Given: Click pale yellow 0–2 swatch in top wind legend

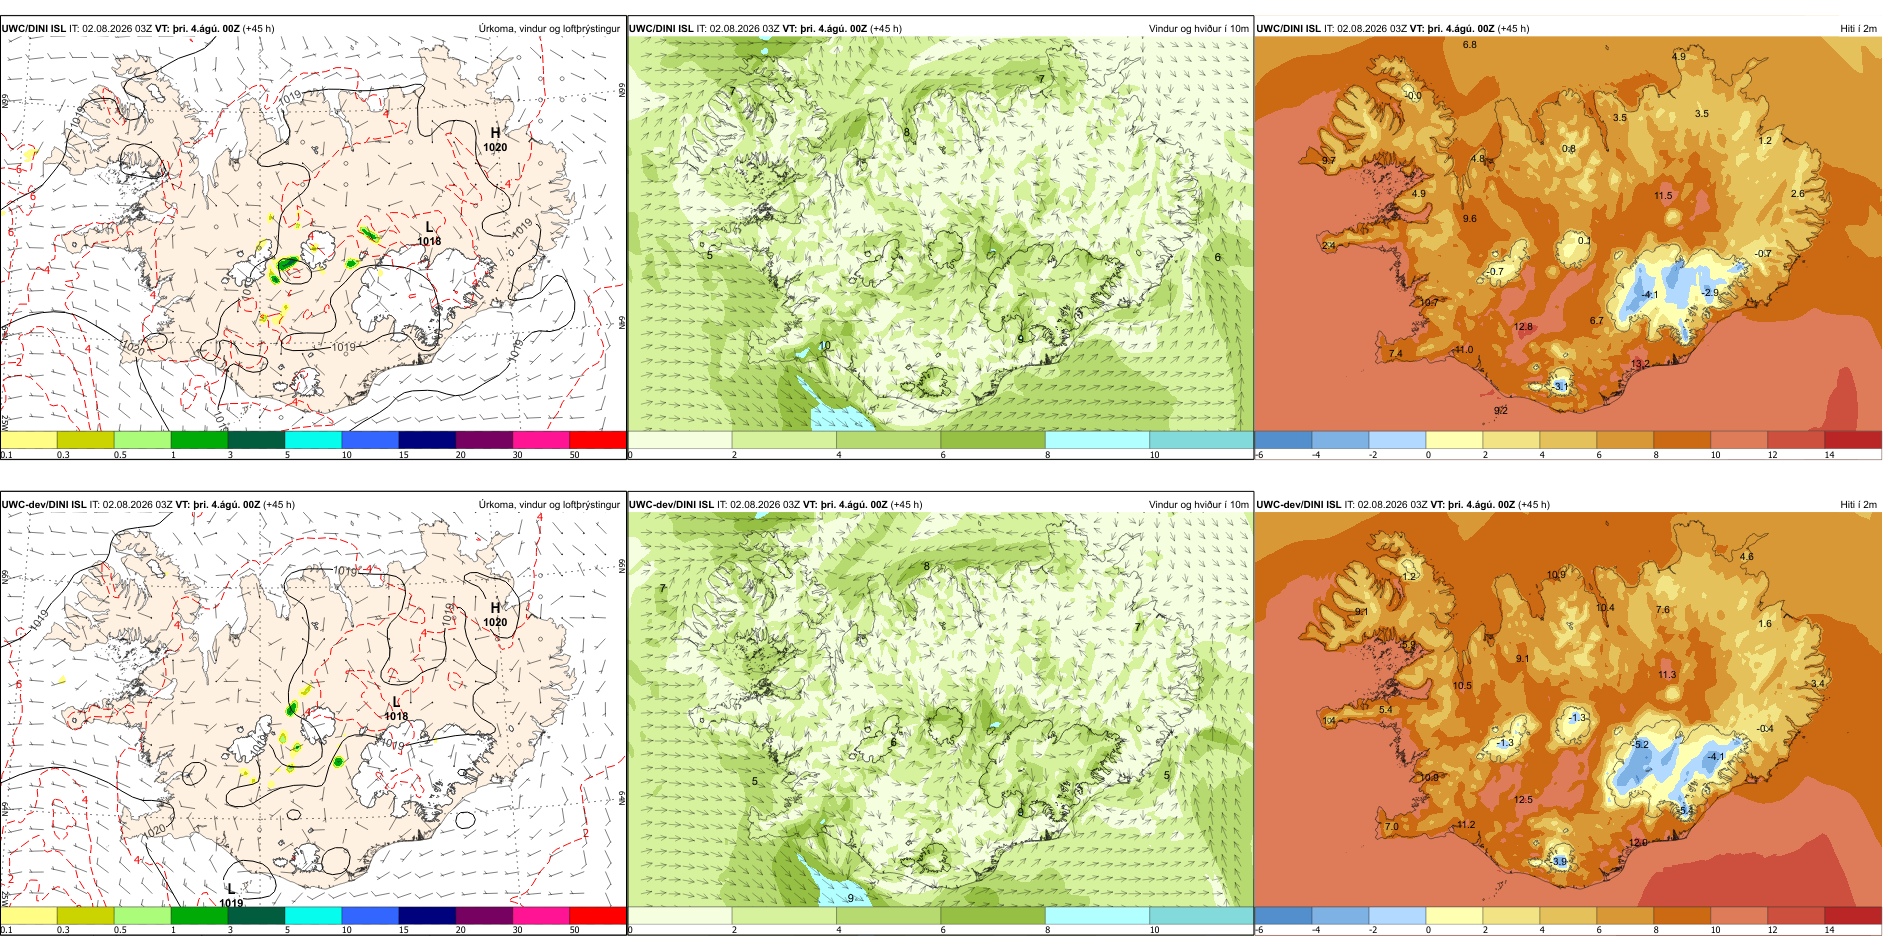Looking at the screenshot, I should tap(680, 440).
